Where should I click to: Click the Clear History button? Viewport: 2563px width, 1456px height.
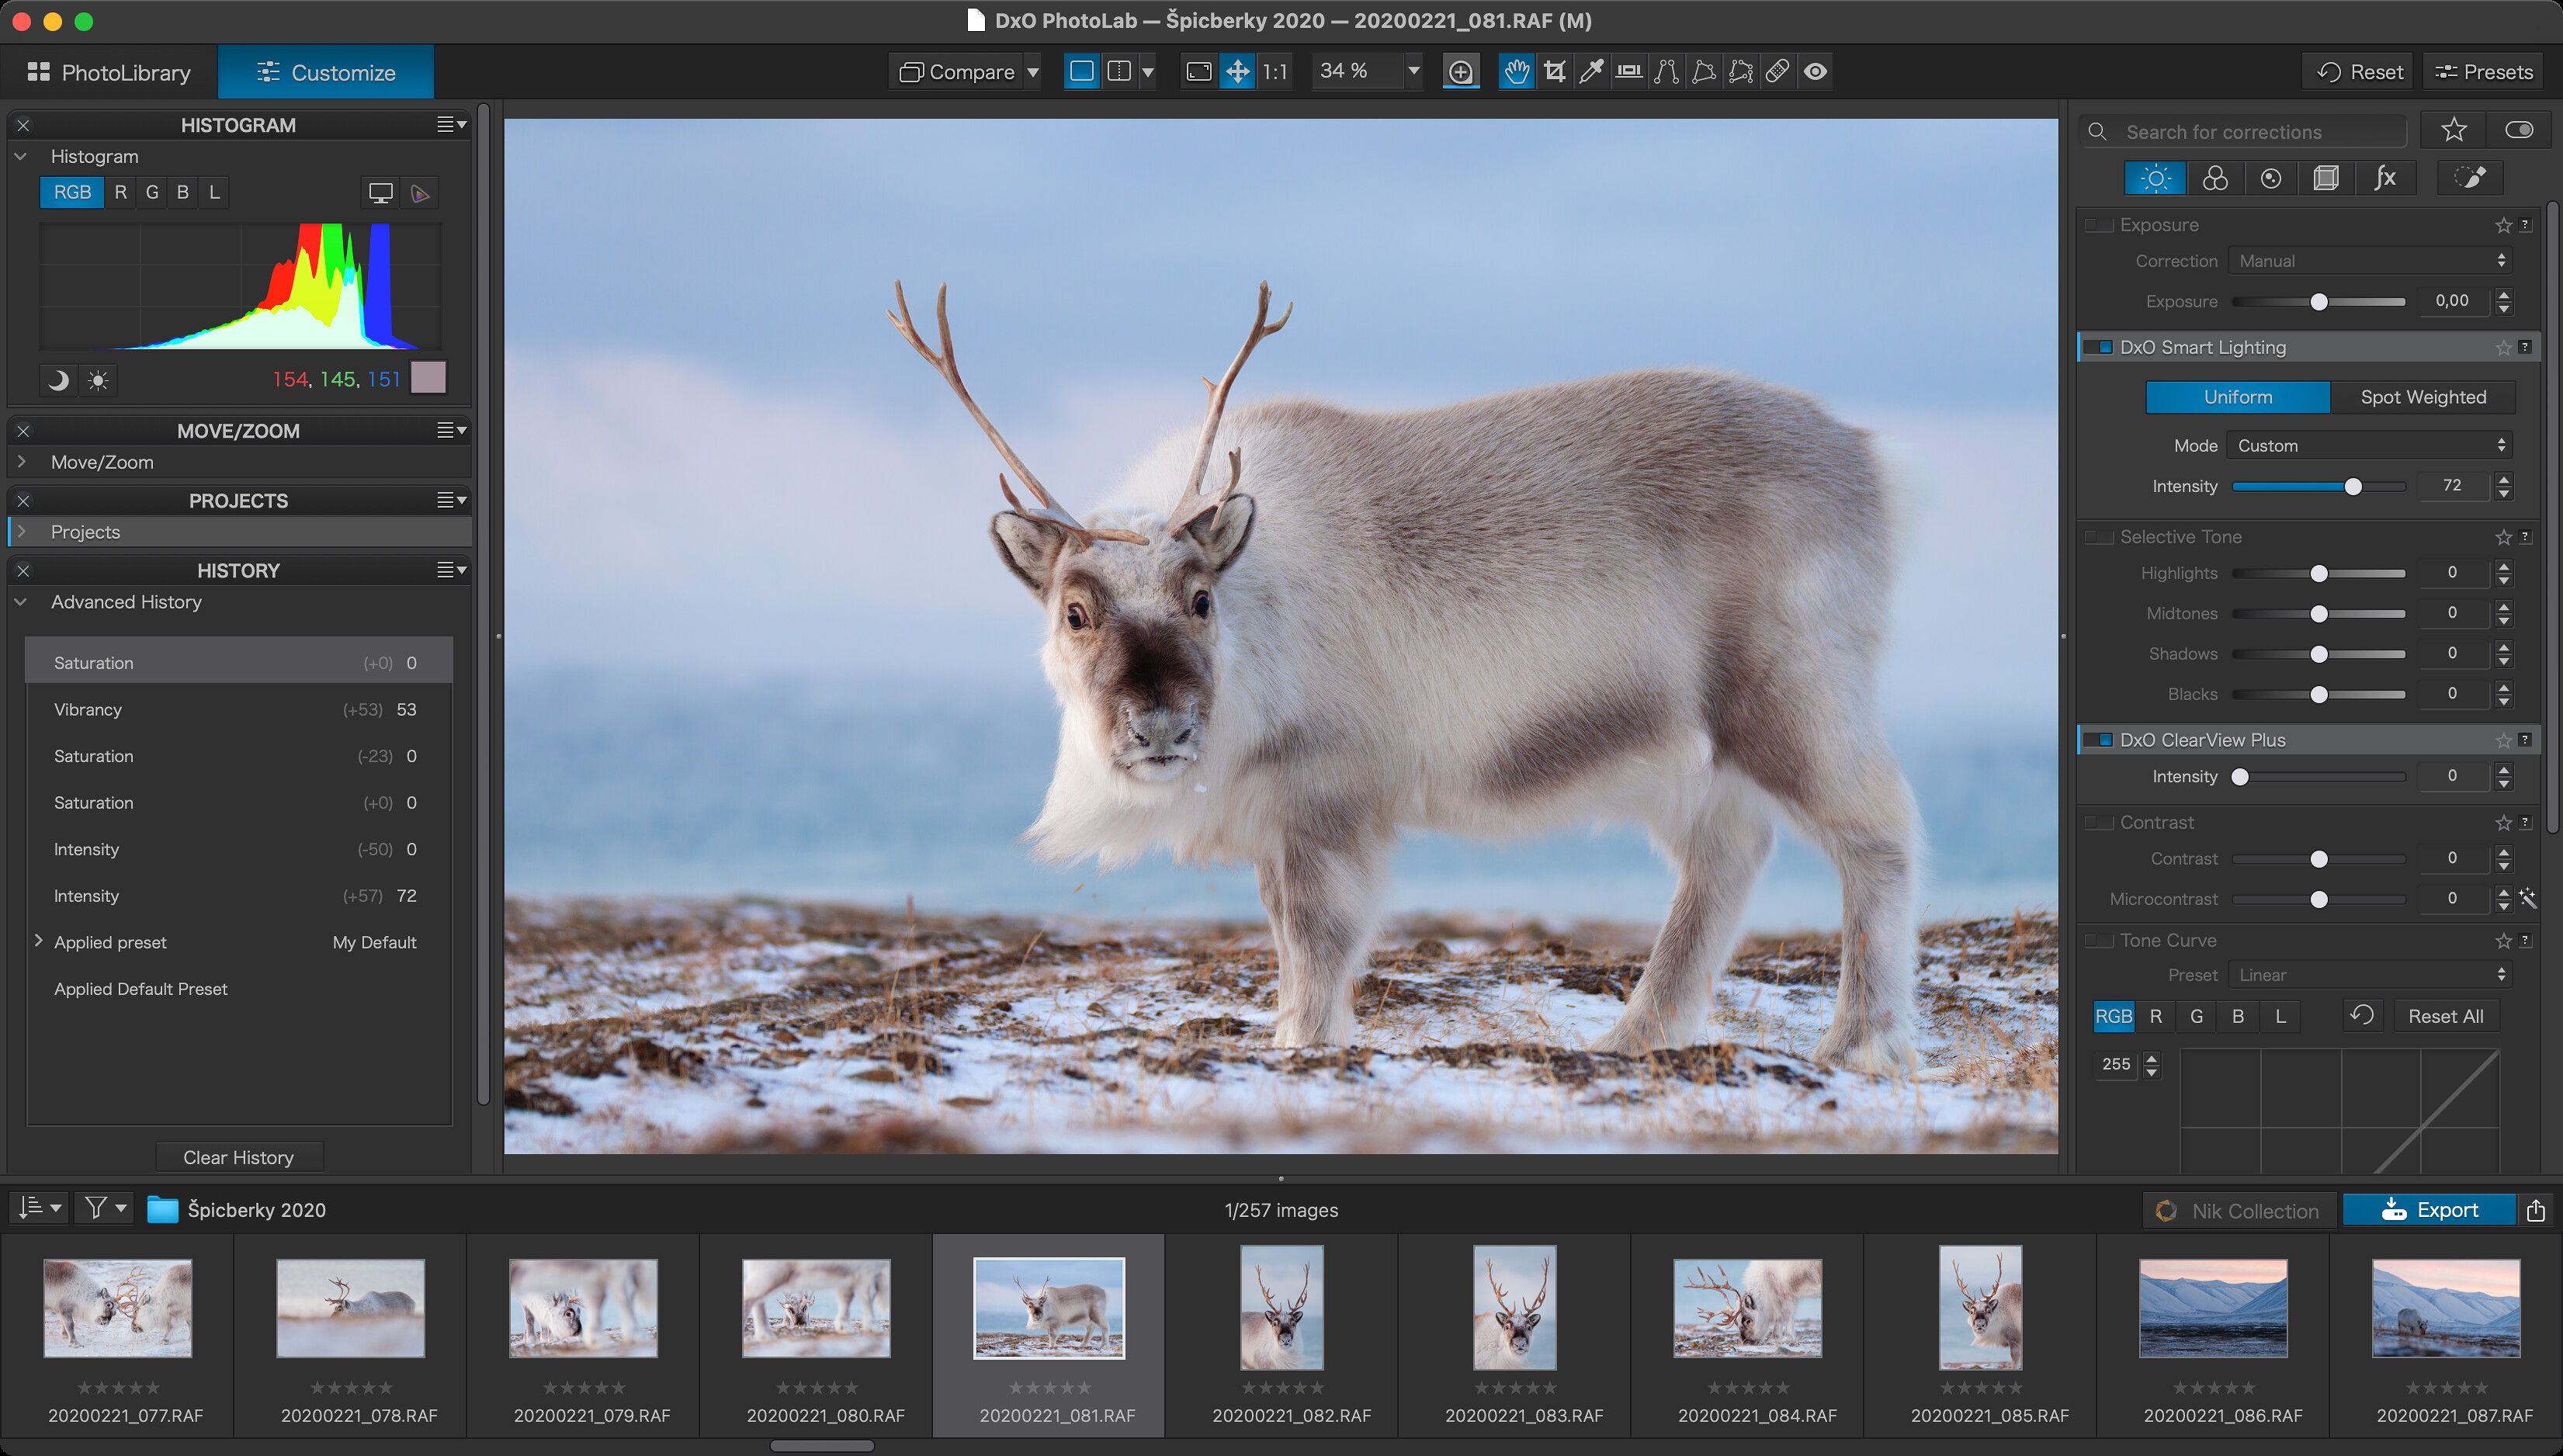[x=239, y=1157]
